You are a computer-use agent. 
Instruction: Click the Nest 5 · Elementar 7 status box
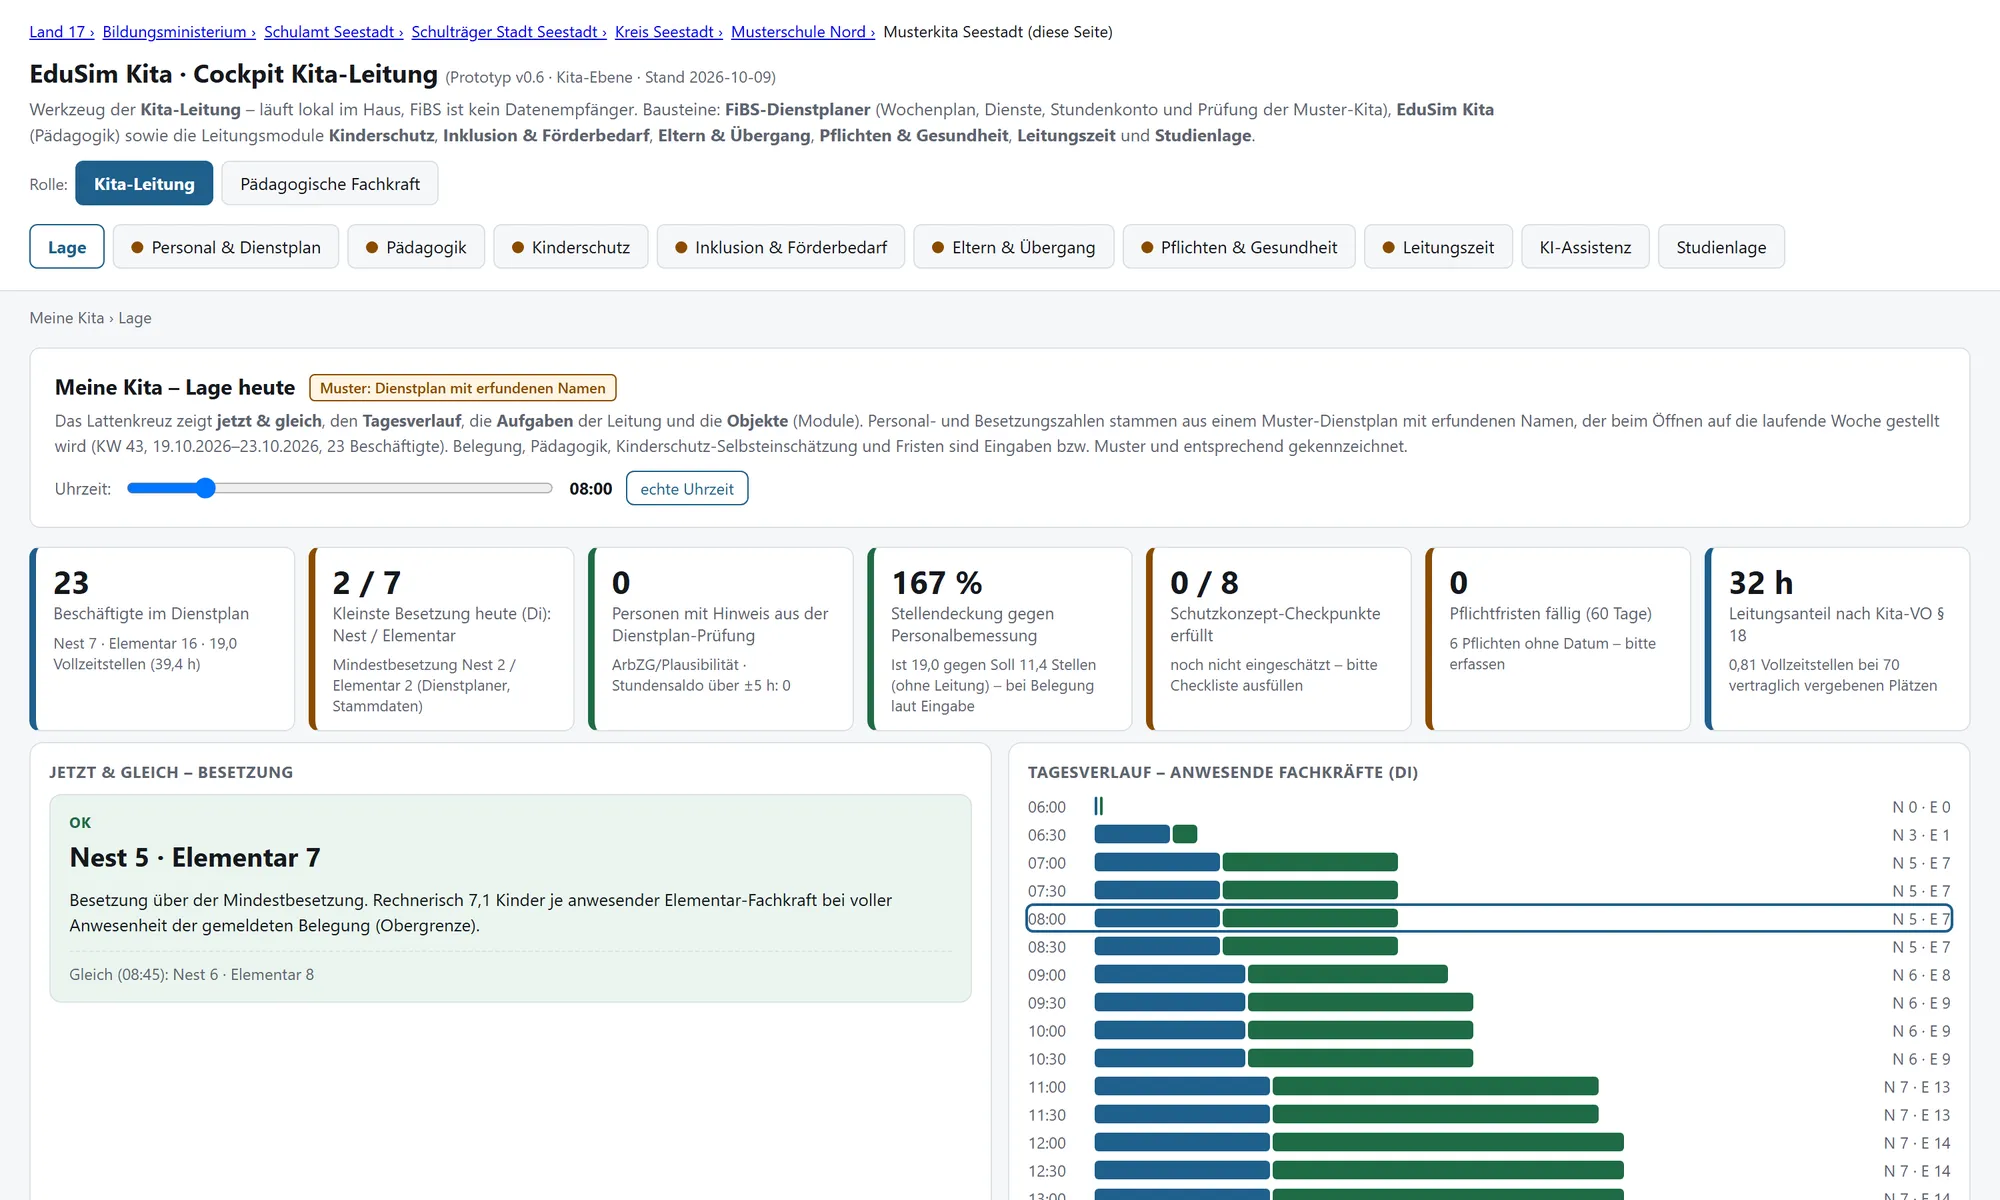(x=510, y=898)
